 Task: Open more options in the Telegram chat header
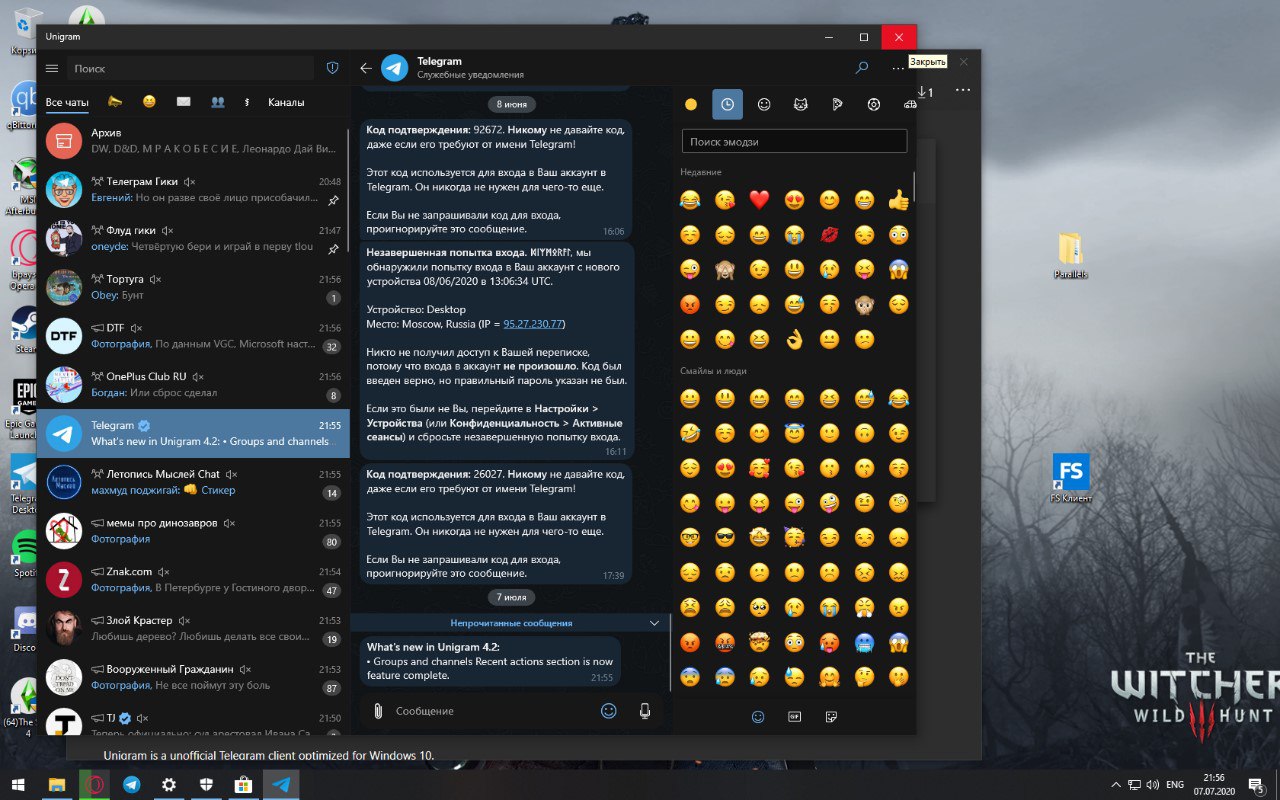pos(898,68)
